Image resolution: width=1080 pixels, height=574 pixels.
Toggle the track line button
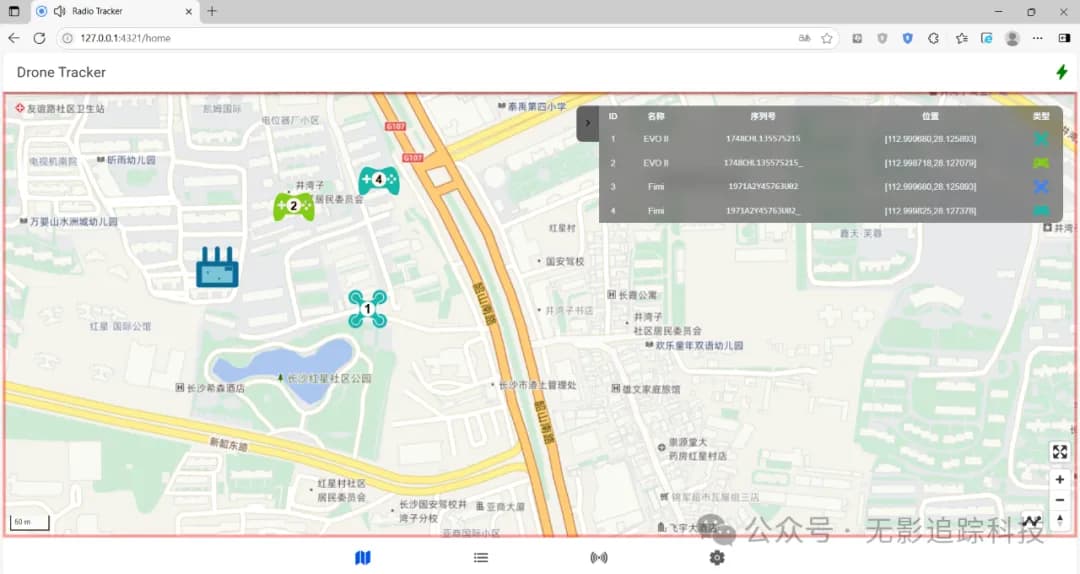(1032, 521)
